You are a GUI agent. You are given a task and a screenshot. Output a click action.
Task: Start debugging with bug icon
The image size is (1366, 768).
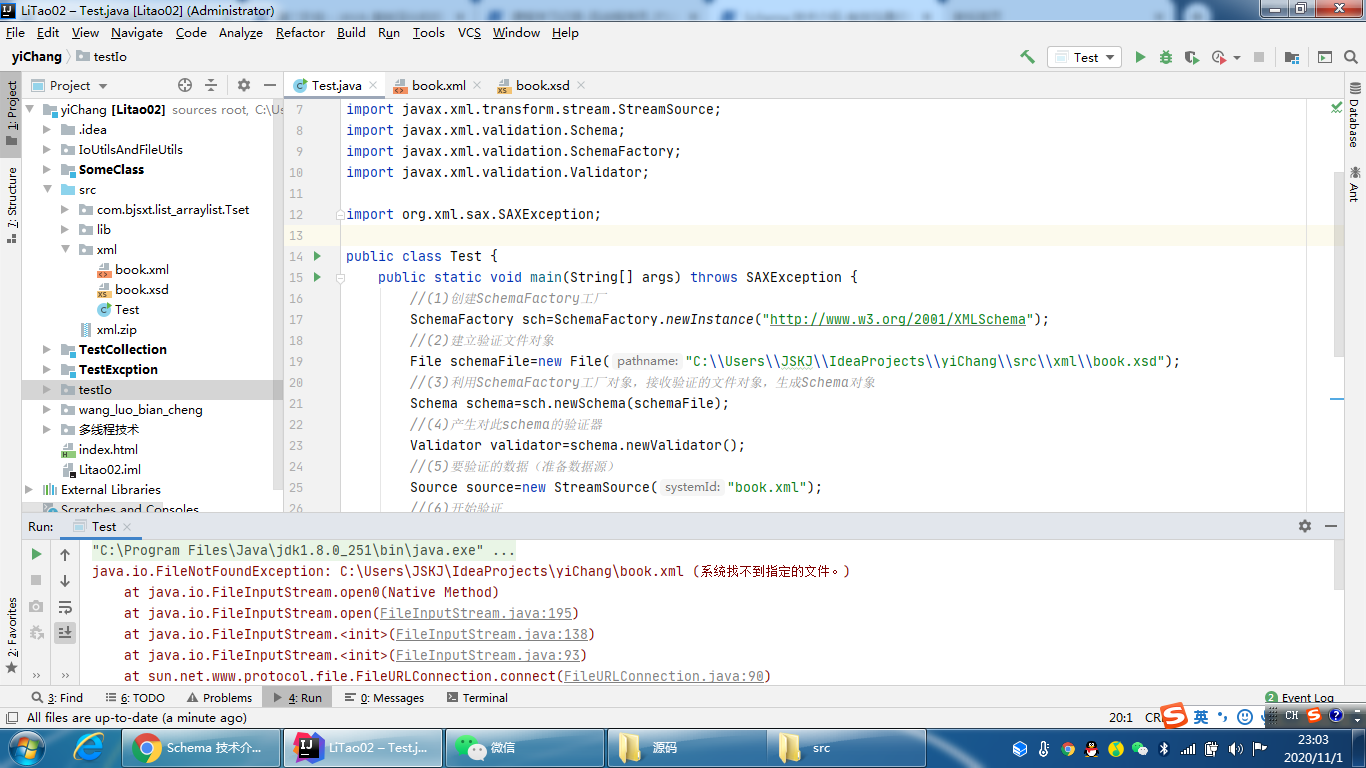(1166, 57)
